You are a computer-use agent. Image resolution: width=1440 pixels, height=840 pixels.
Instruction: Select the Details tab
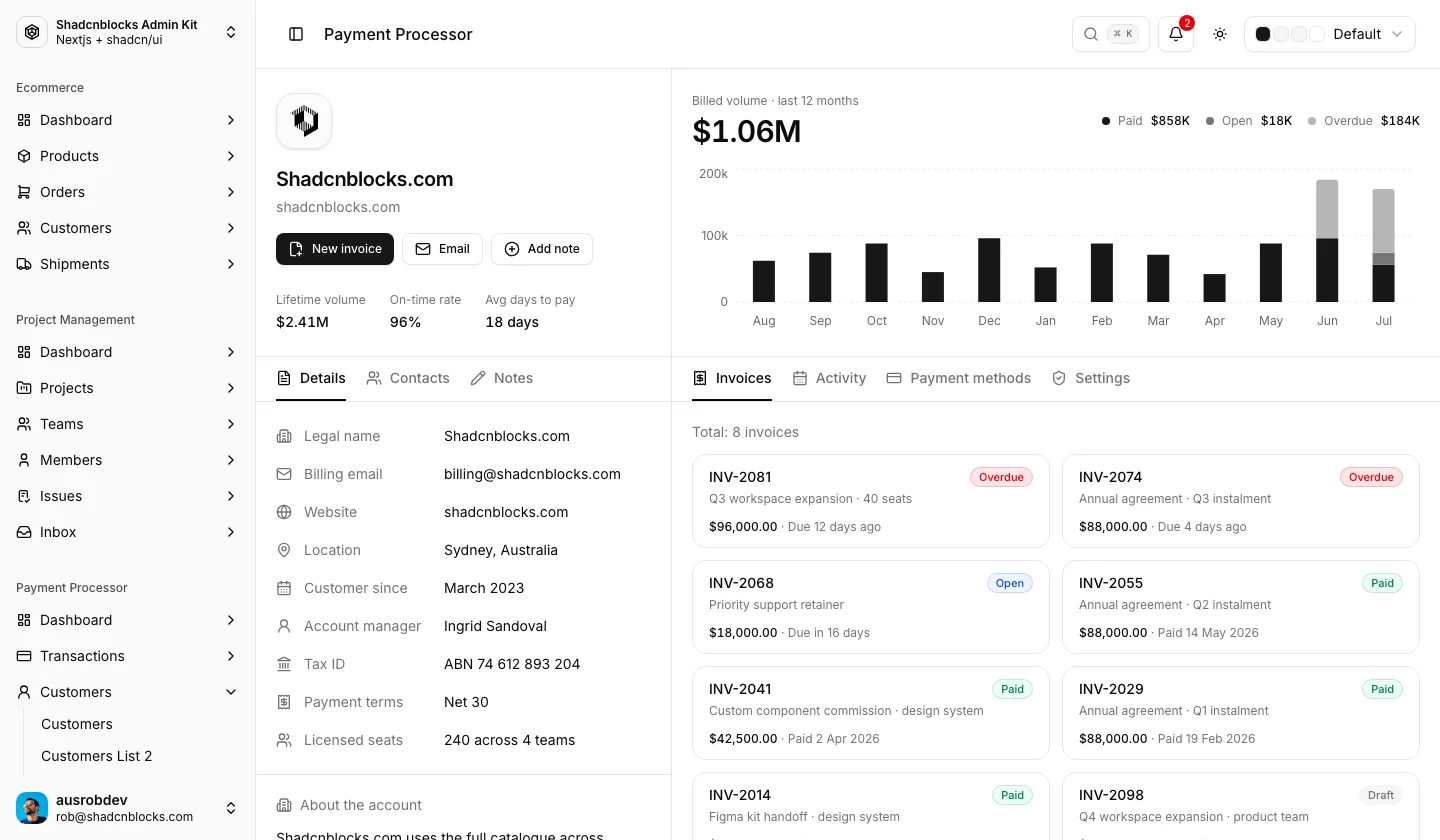click(x=311, y=378)
